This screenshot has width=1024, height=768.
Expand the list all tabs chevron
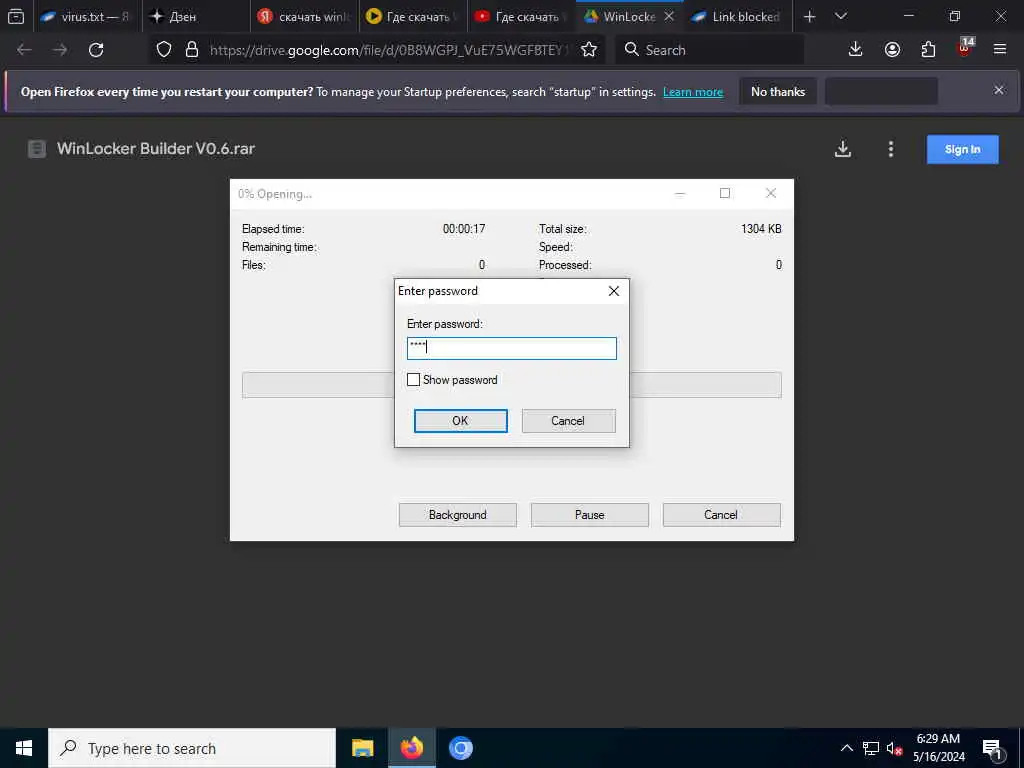[x=841, y=16]
